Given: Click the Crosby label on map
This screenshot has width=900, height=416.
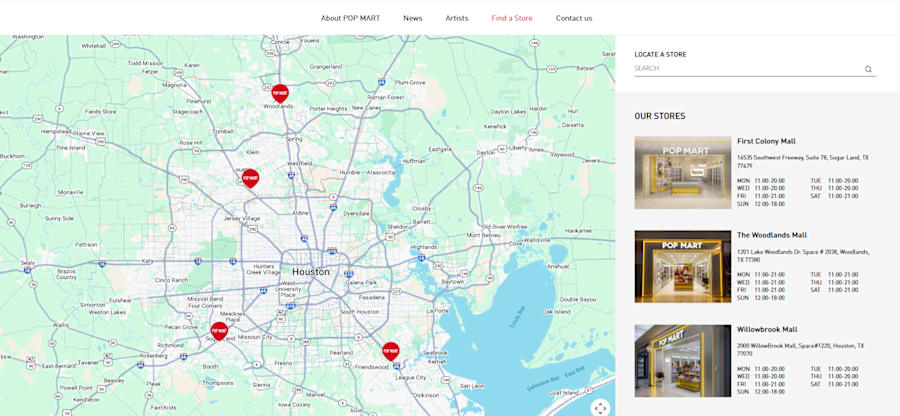Looking at the screenshot, I should (421, 209).
